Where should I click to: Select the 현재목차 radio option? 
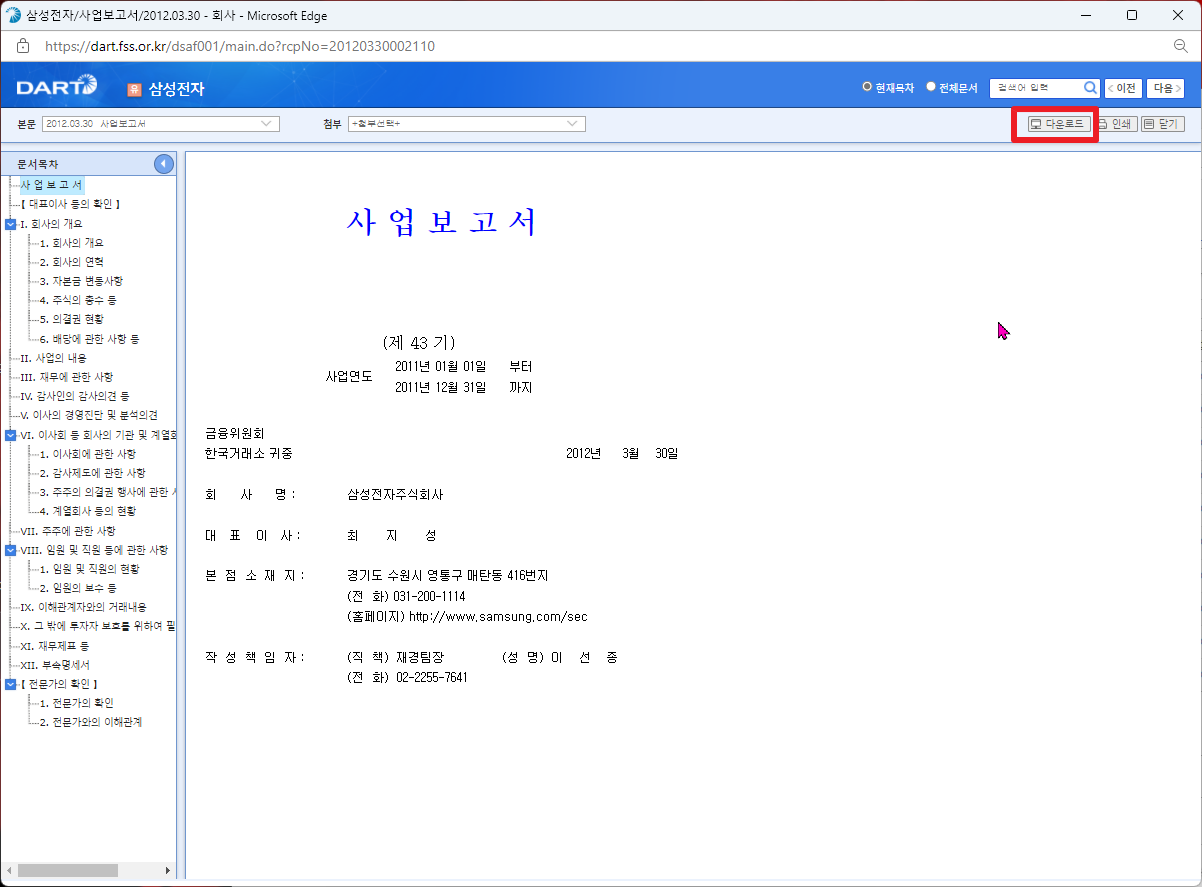[x=868, y=87]
